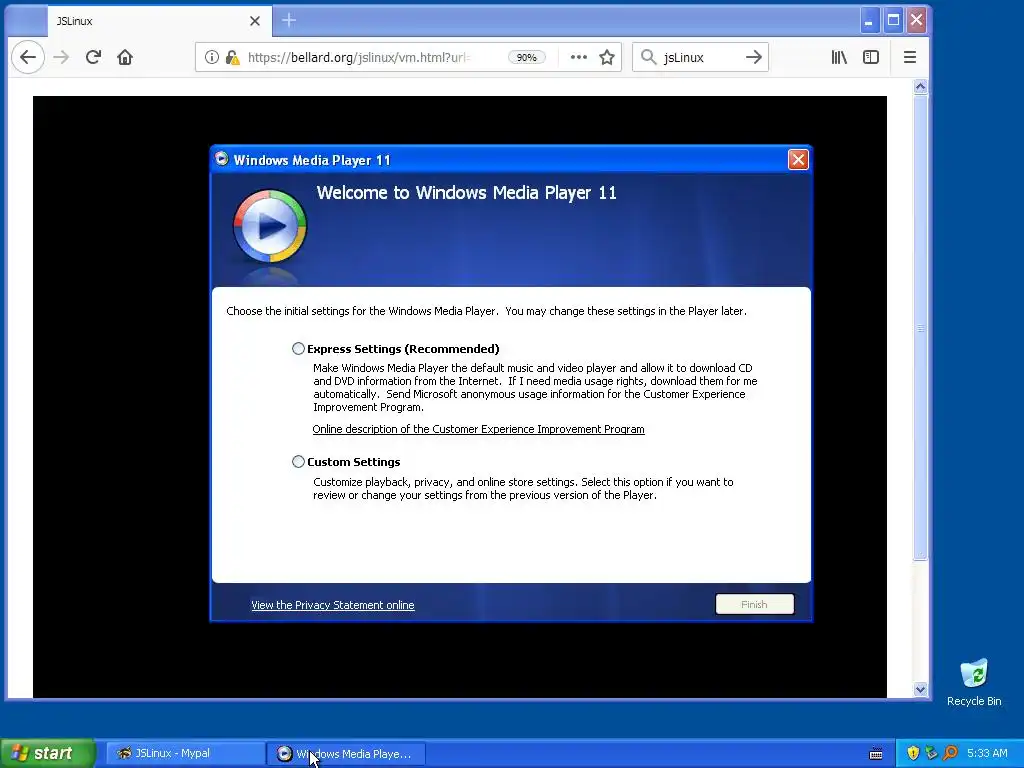Image resolution: width=1024 pixels, height=768 pixels.
Task: Close the JSLinux tab
Action: pyautogui.click(x=255, y=21)
